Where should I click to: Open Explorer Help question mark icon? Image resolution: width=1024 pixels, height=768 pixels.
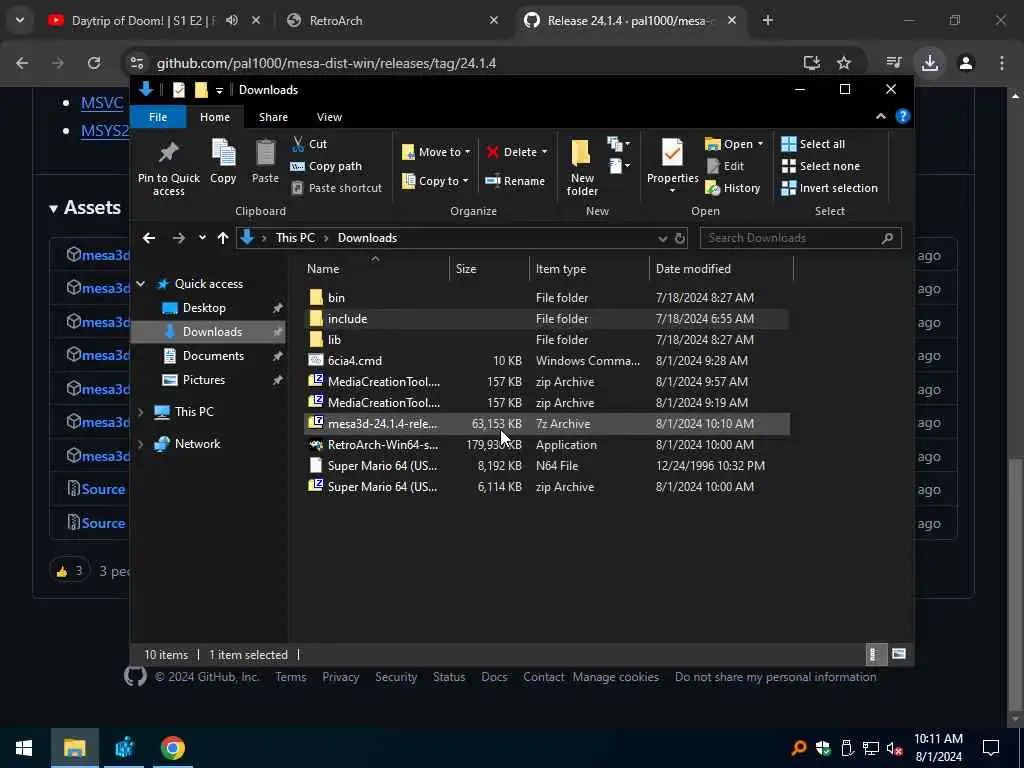click(903, 116)
